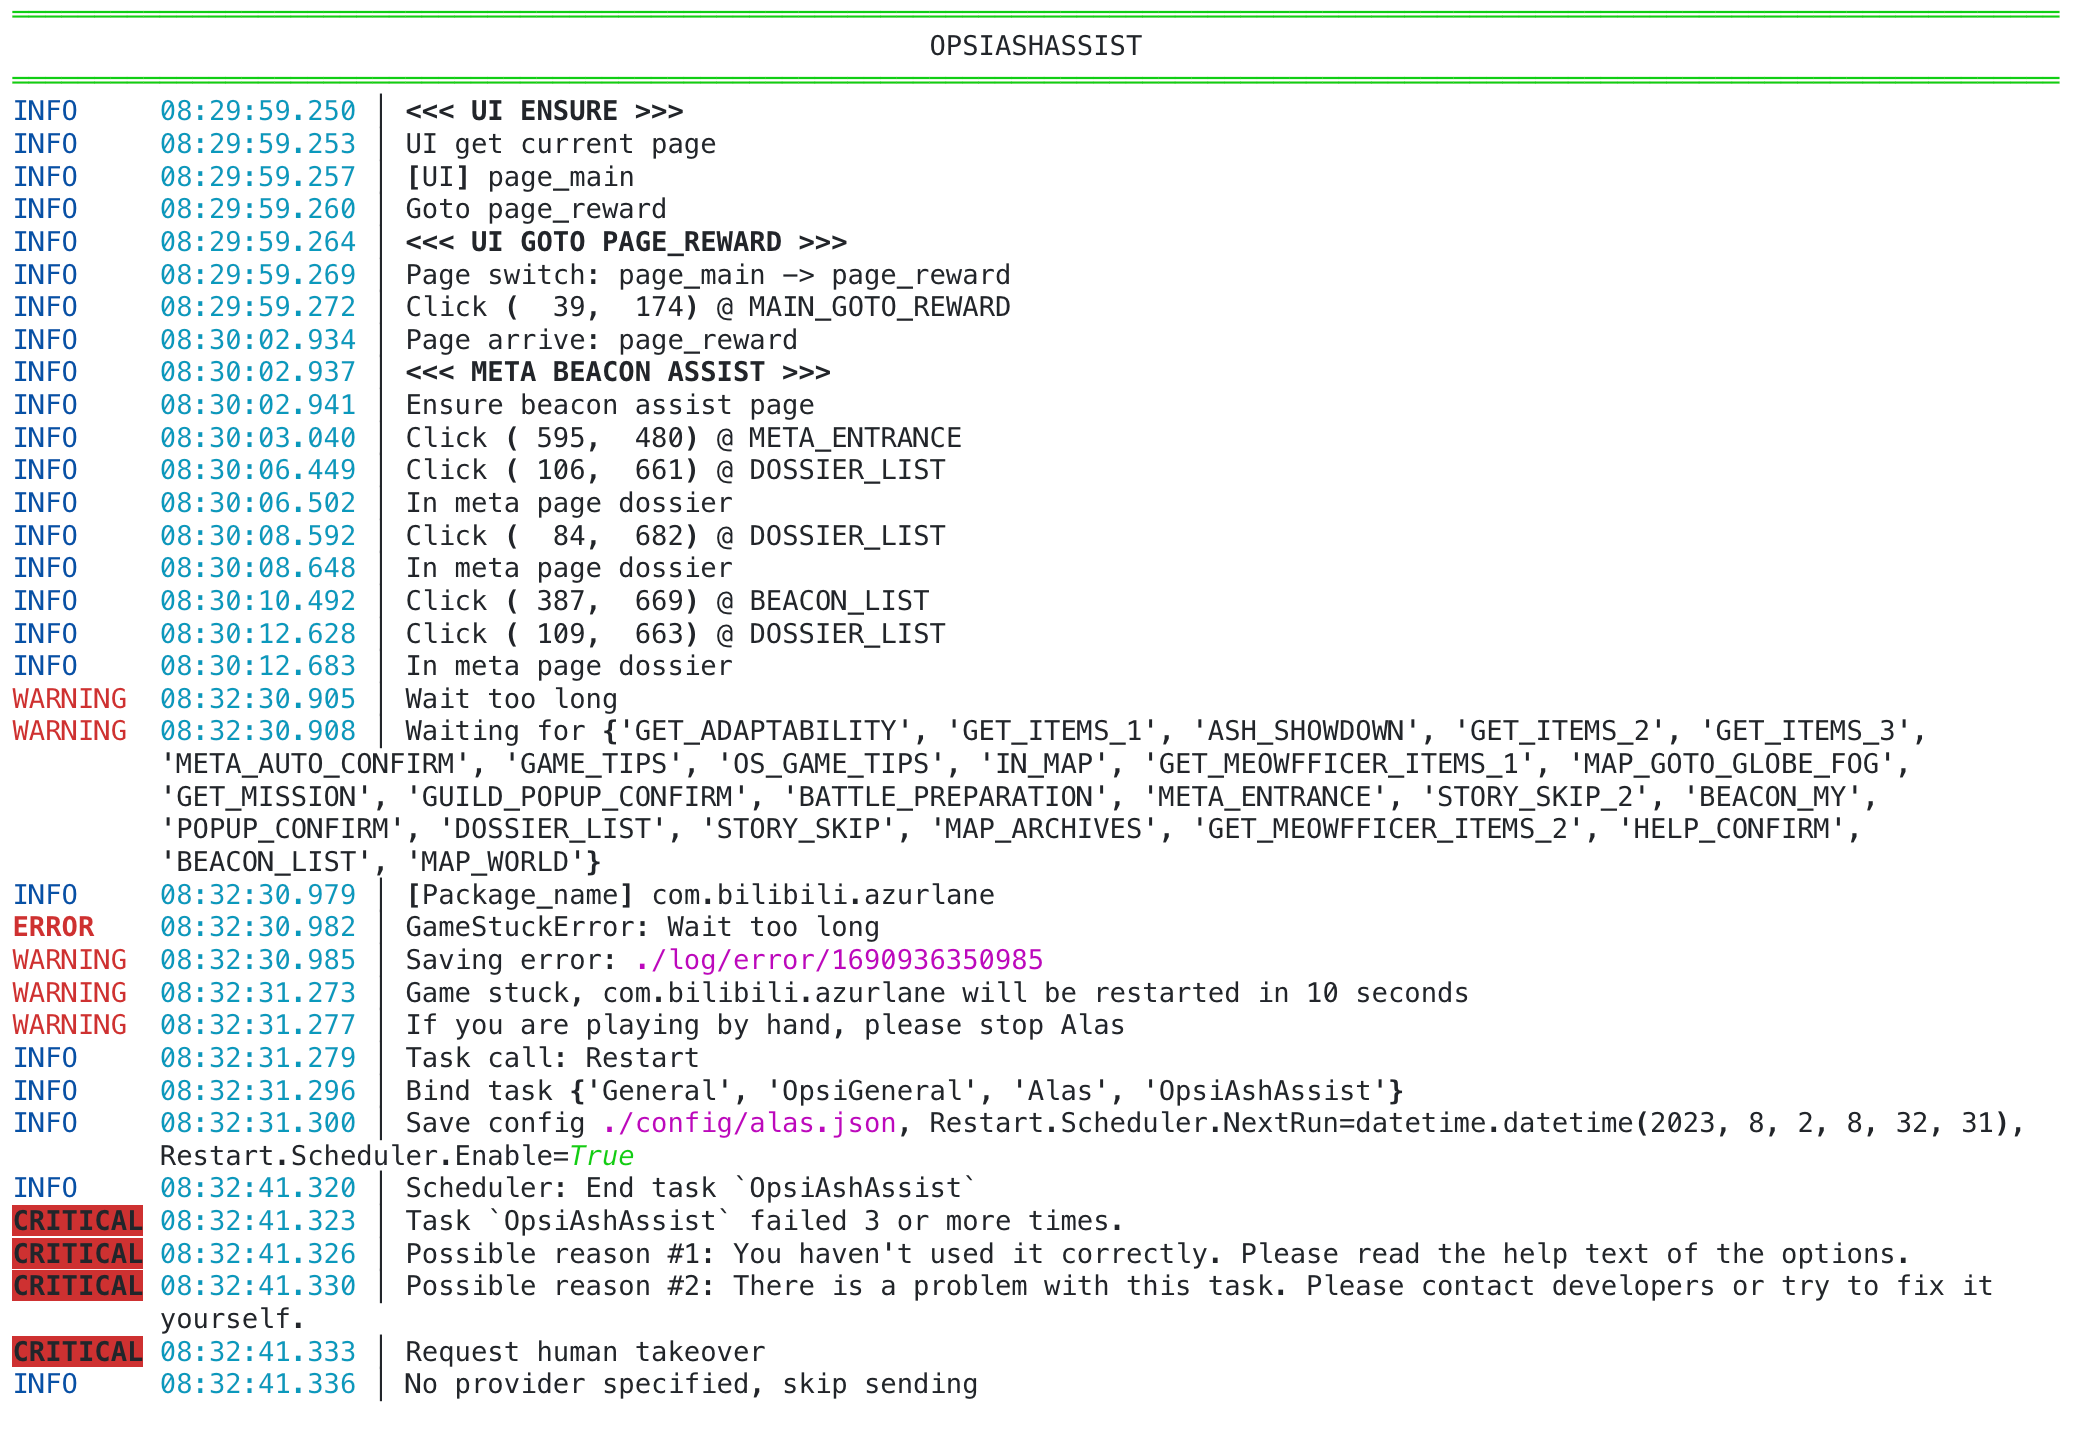The width and height of the screenshot is (2084, 1440).
Task: Click the Scheduler: End task OpsiAshAssist line
Action: (x=686, y=1187)
